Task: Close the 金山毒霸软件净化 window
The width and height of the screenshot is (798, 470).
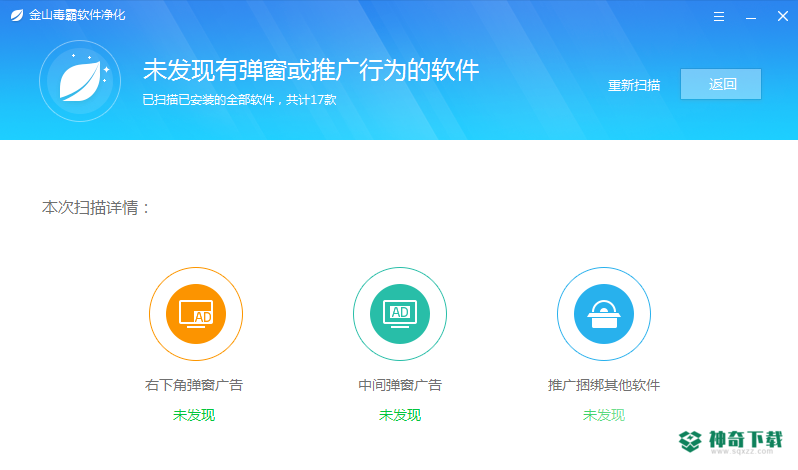Action: click(783, 17)
